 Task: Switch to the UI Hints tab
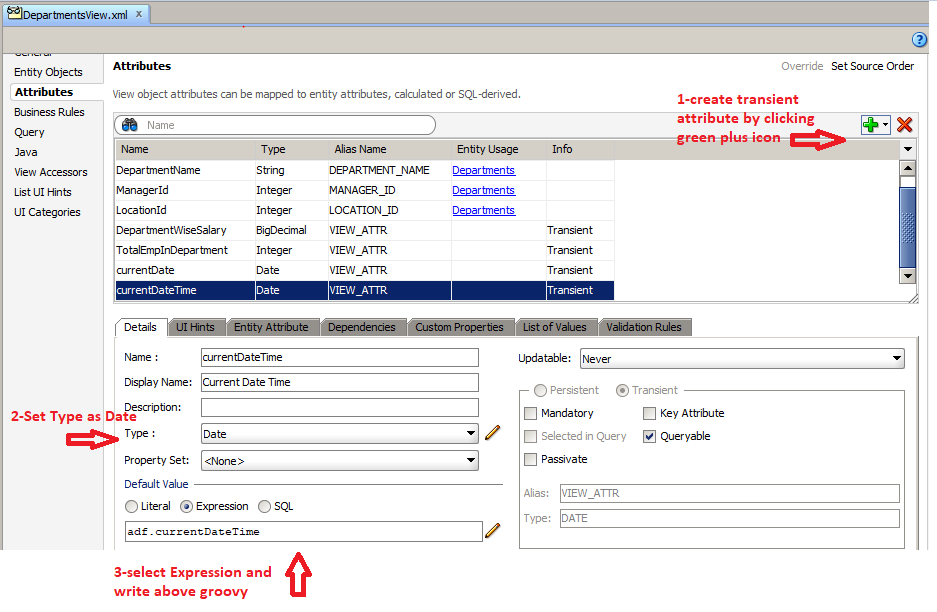[x=195, y=327]
